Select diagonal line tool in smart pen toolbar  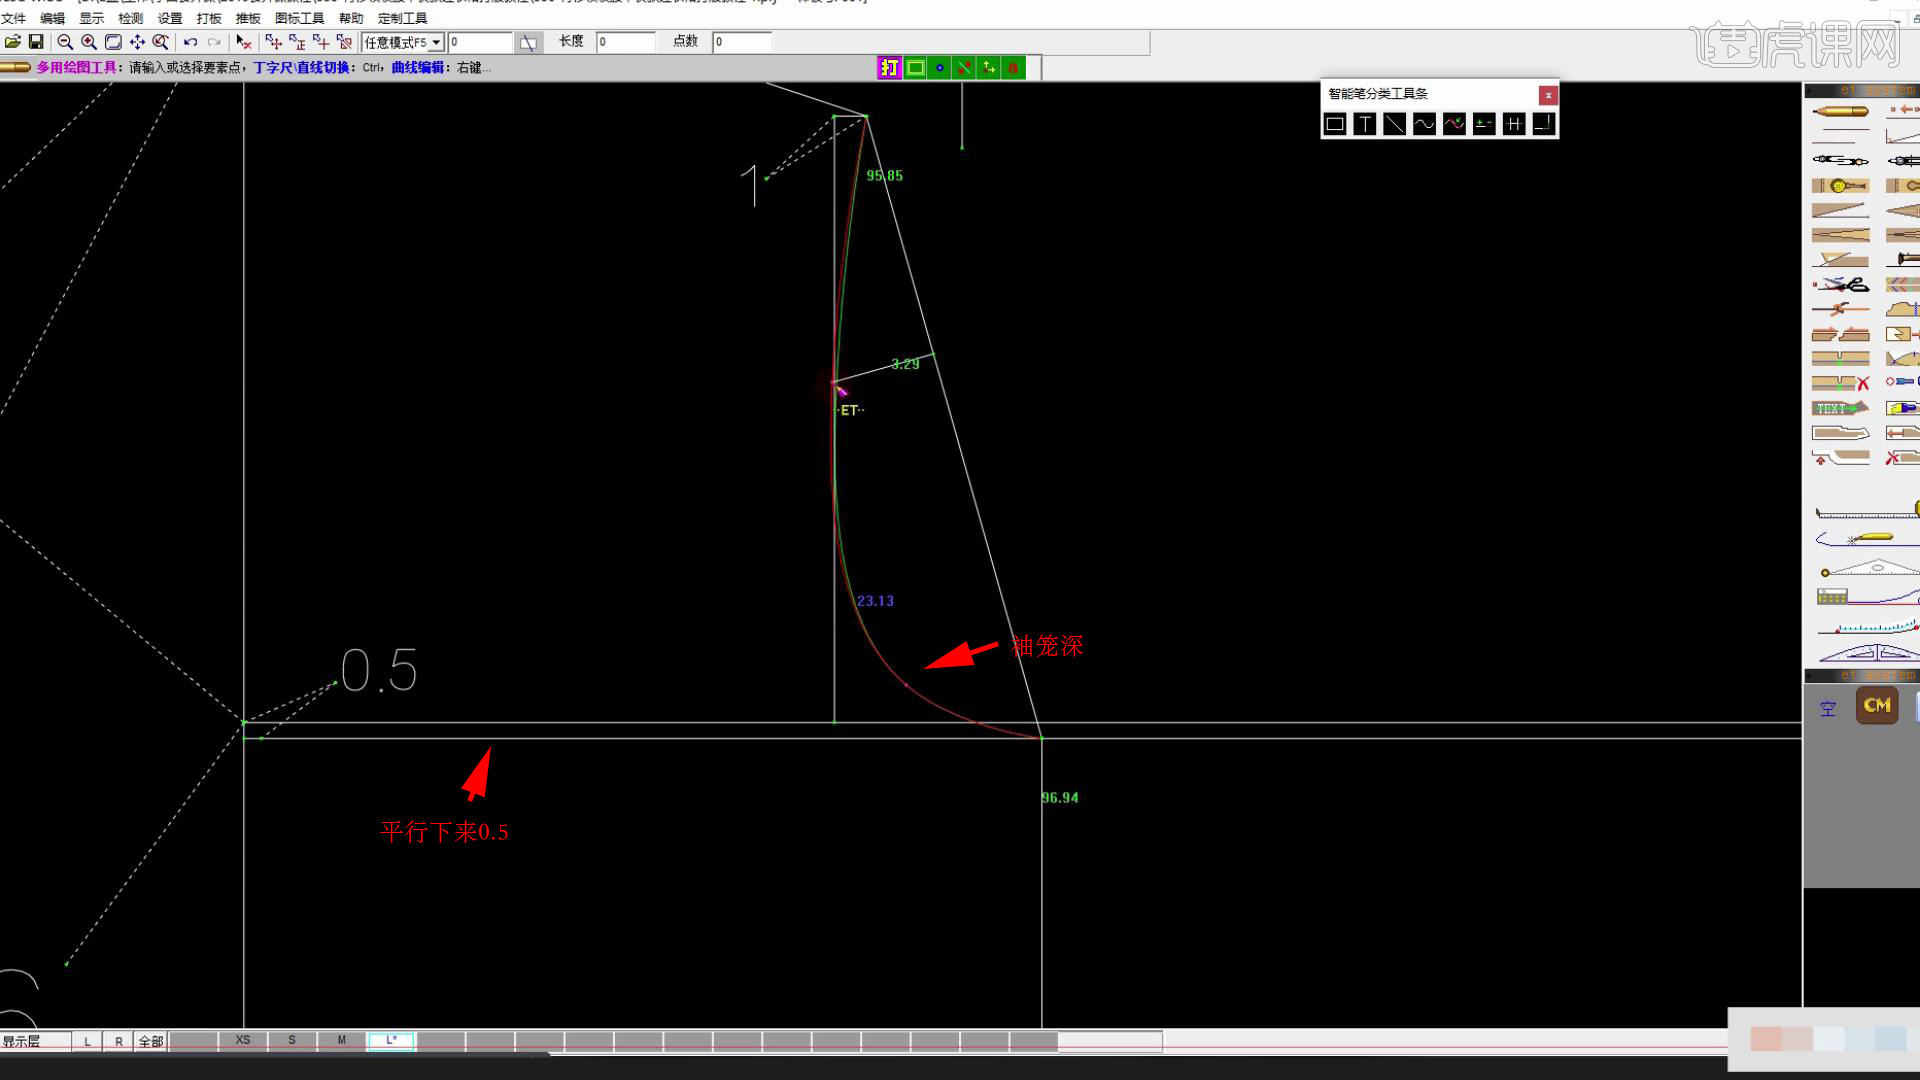click(x=1394, y=124)
